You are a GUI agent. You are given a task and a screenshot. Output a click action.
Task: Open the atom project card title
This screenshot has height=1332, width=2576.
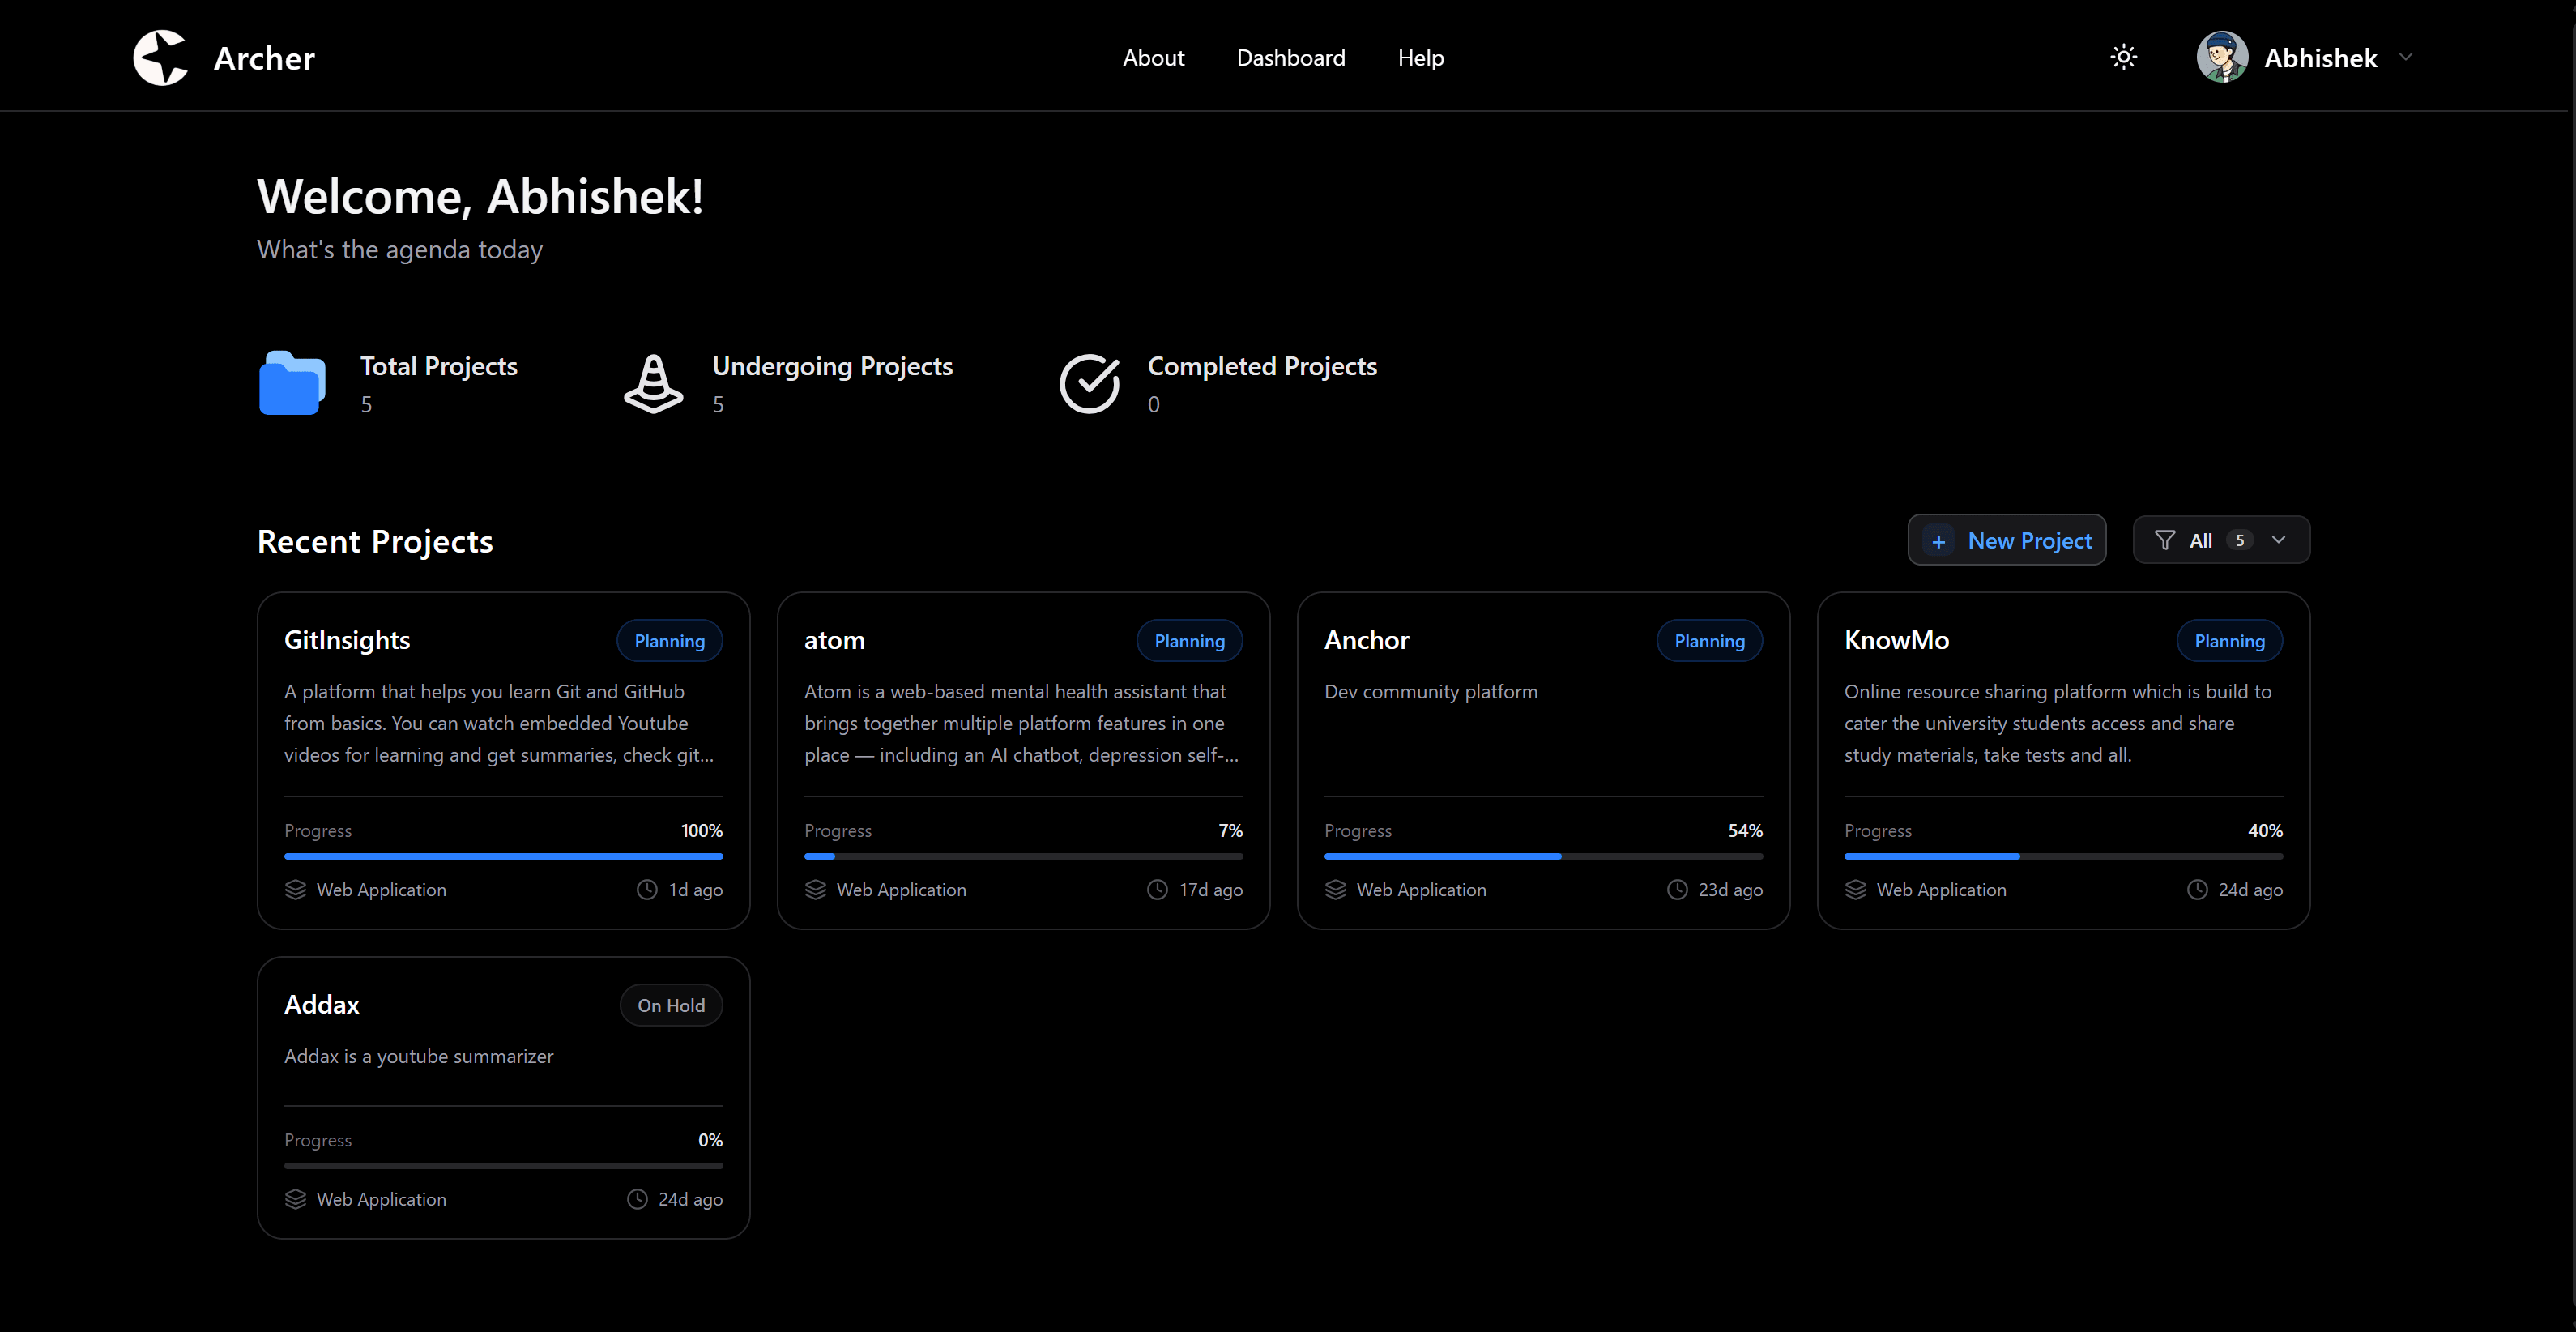coord(834,640)
